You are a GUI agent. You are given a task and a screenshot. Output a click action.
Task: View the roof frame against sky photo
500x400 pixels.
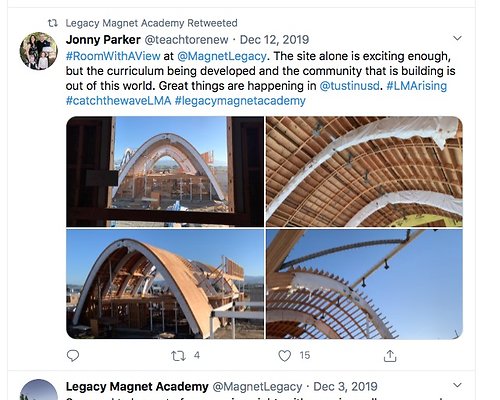pyautogui.click(x=364, y=284)
